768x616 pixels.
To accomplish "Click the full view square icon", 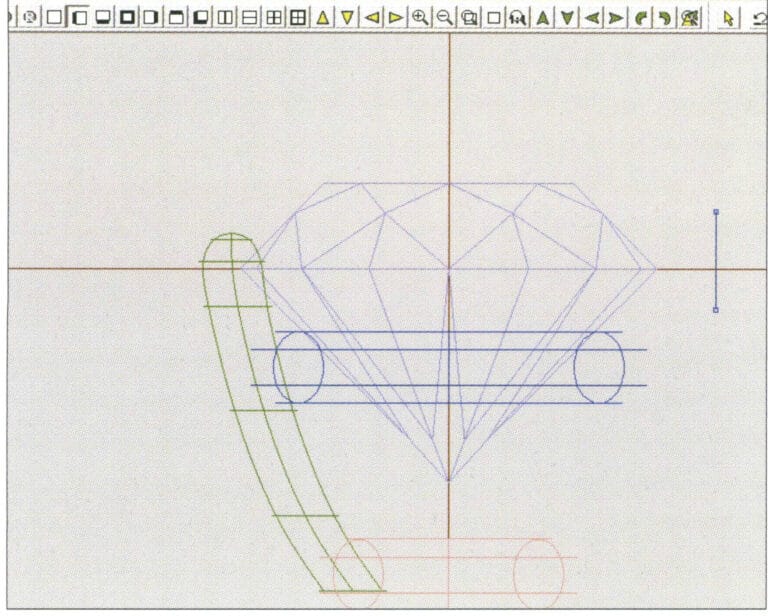I will 494,18.
